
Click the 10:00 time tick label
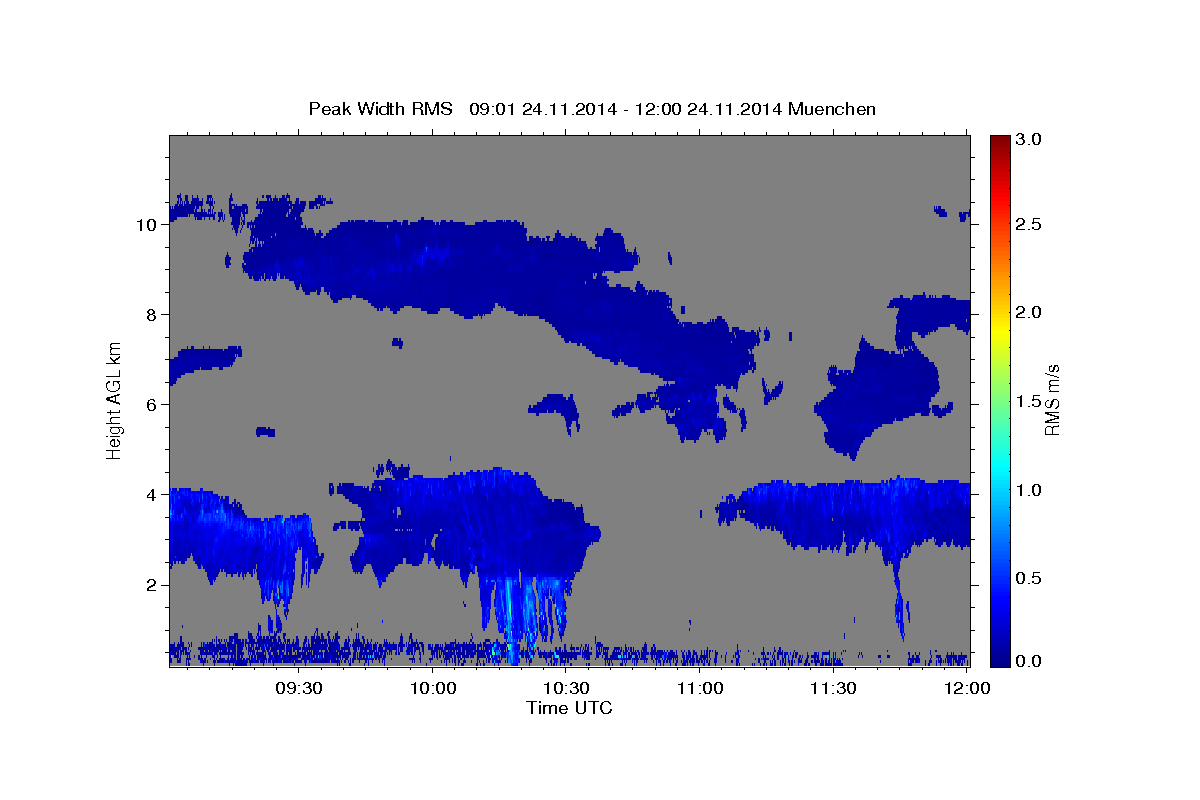tap(433, 688)
